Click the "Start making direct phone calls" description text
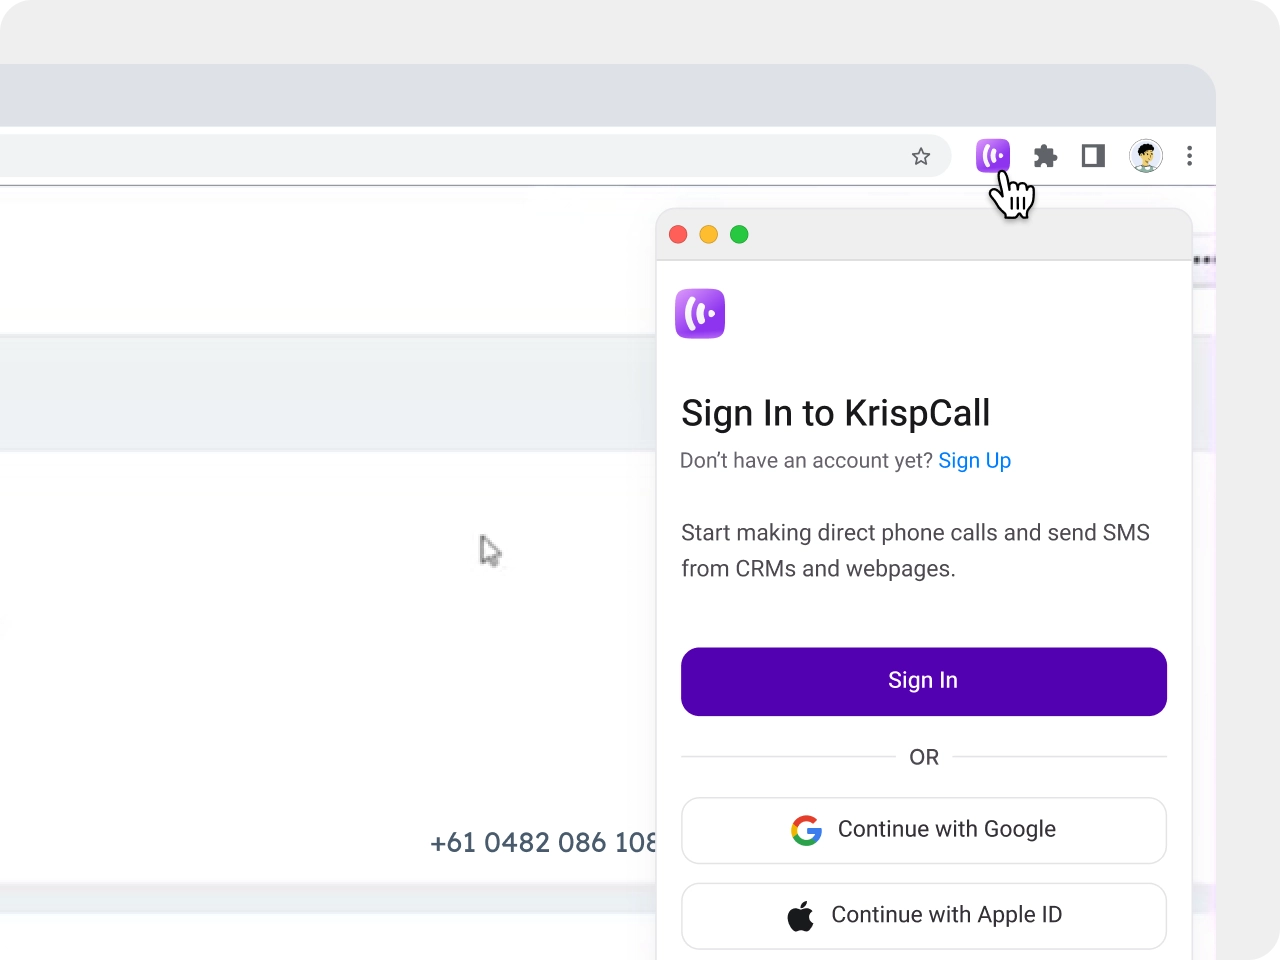Image resolution: width=1280 pixels, height=960 pixels. (x=915, y=550)
